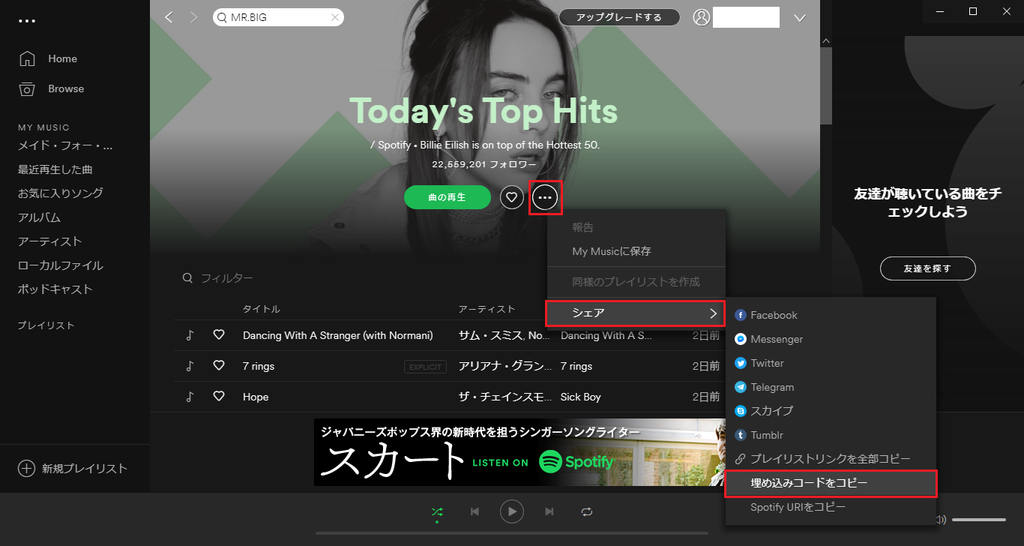The image size is (1024, 546).
Task: Expand the シェア submenu
Action: pos(635,313)
